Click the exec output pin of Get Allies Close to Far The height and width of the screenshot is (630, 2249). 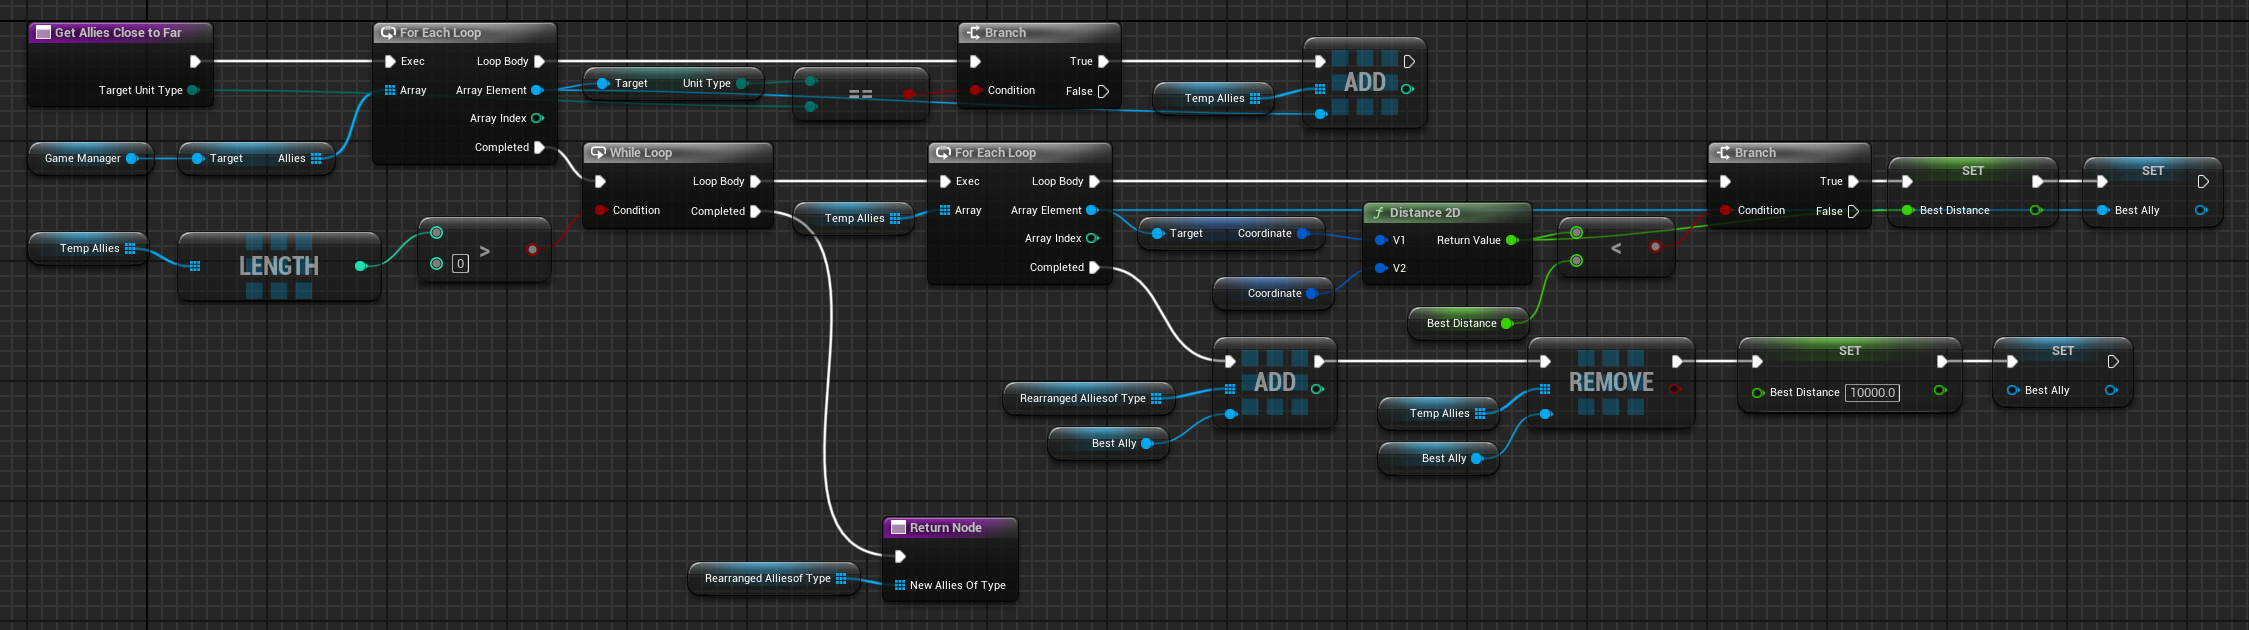[x=195, y=61]
